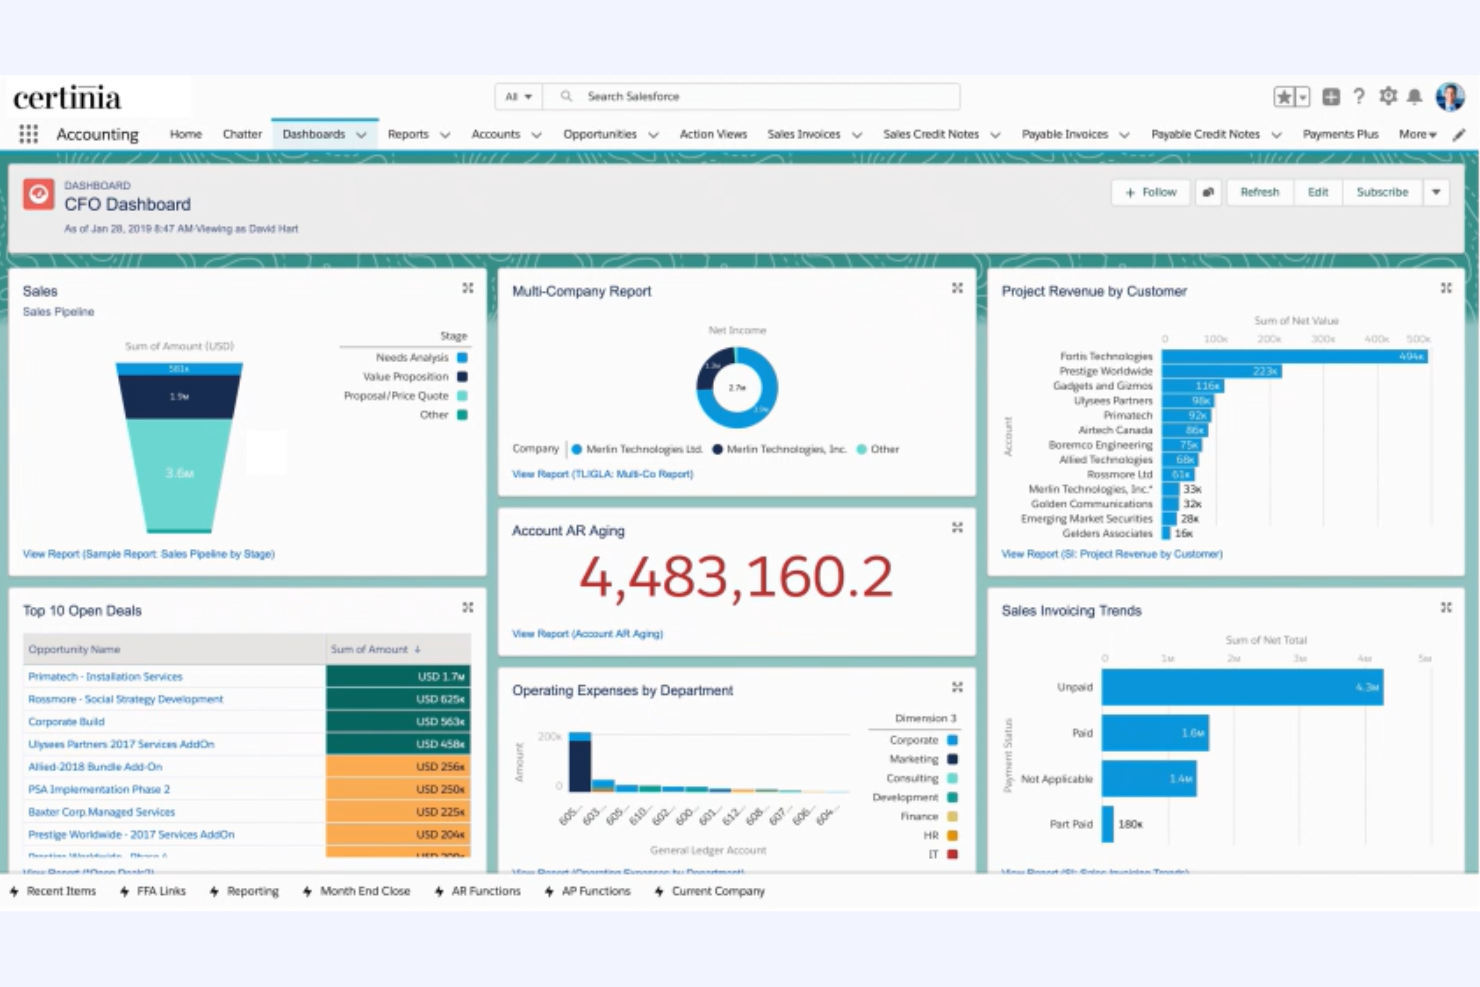Open the Salesforce notifications bell
The width and height of the screenshot is (1480, 987).
[x=1415, y=96]
